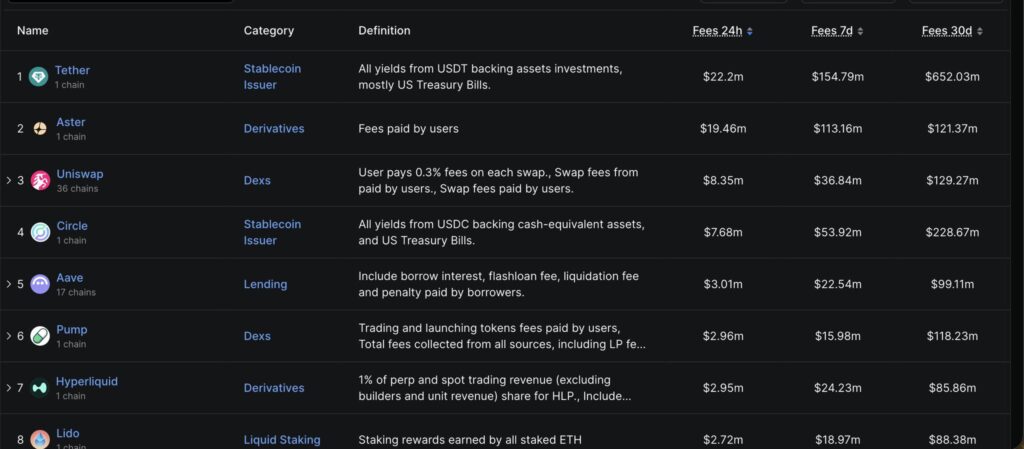This screenshot has height=449, width=1024.
Task: Expand the Uniswap row chevron
Action: point(8,181)
